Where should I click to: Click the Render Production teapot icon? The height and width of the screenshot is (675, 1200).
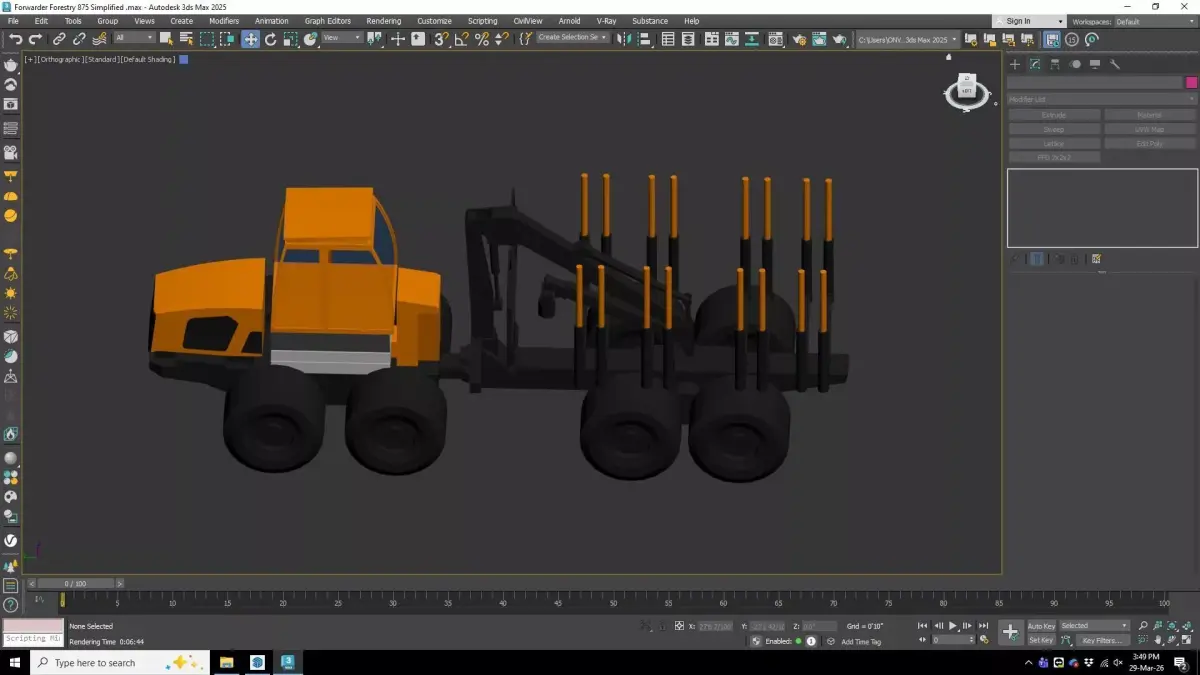pyautogui.click(x=840, y=39)
